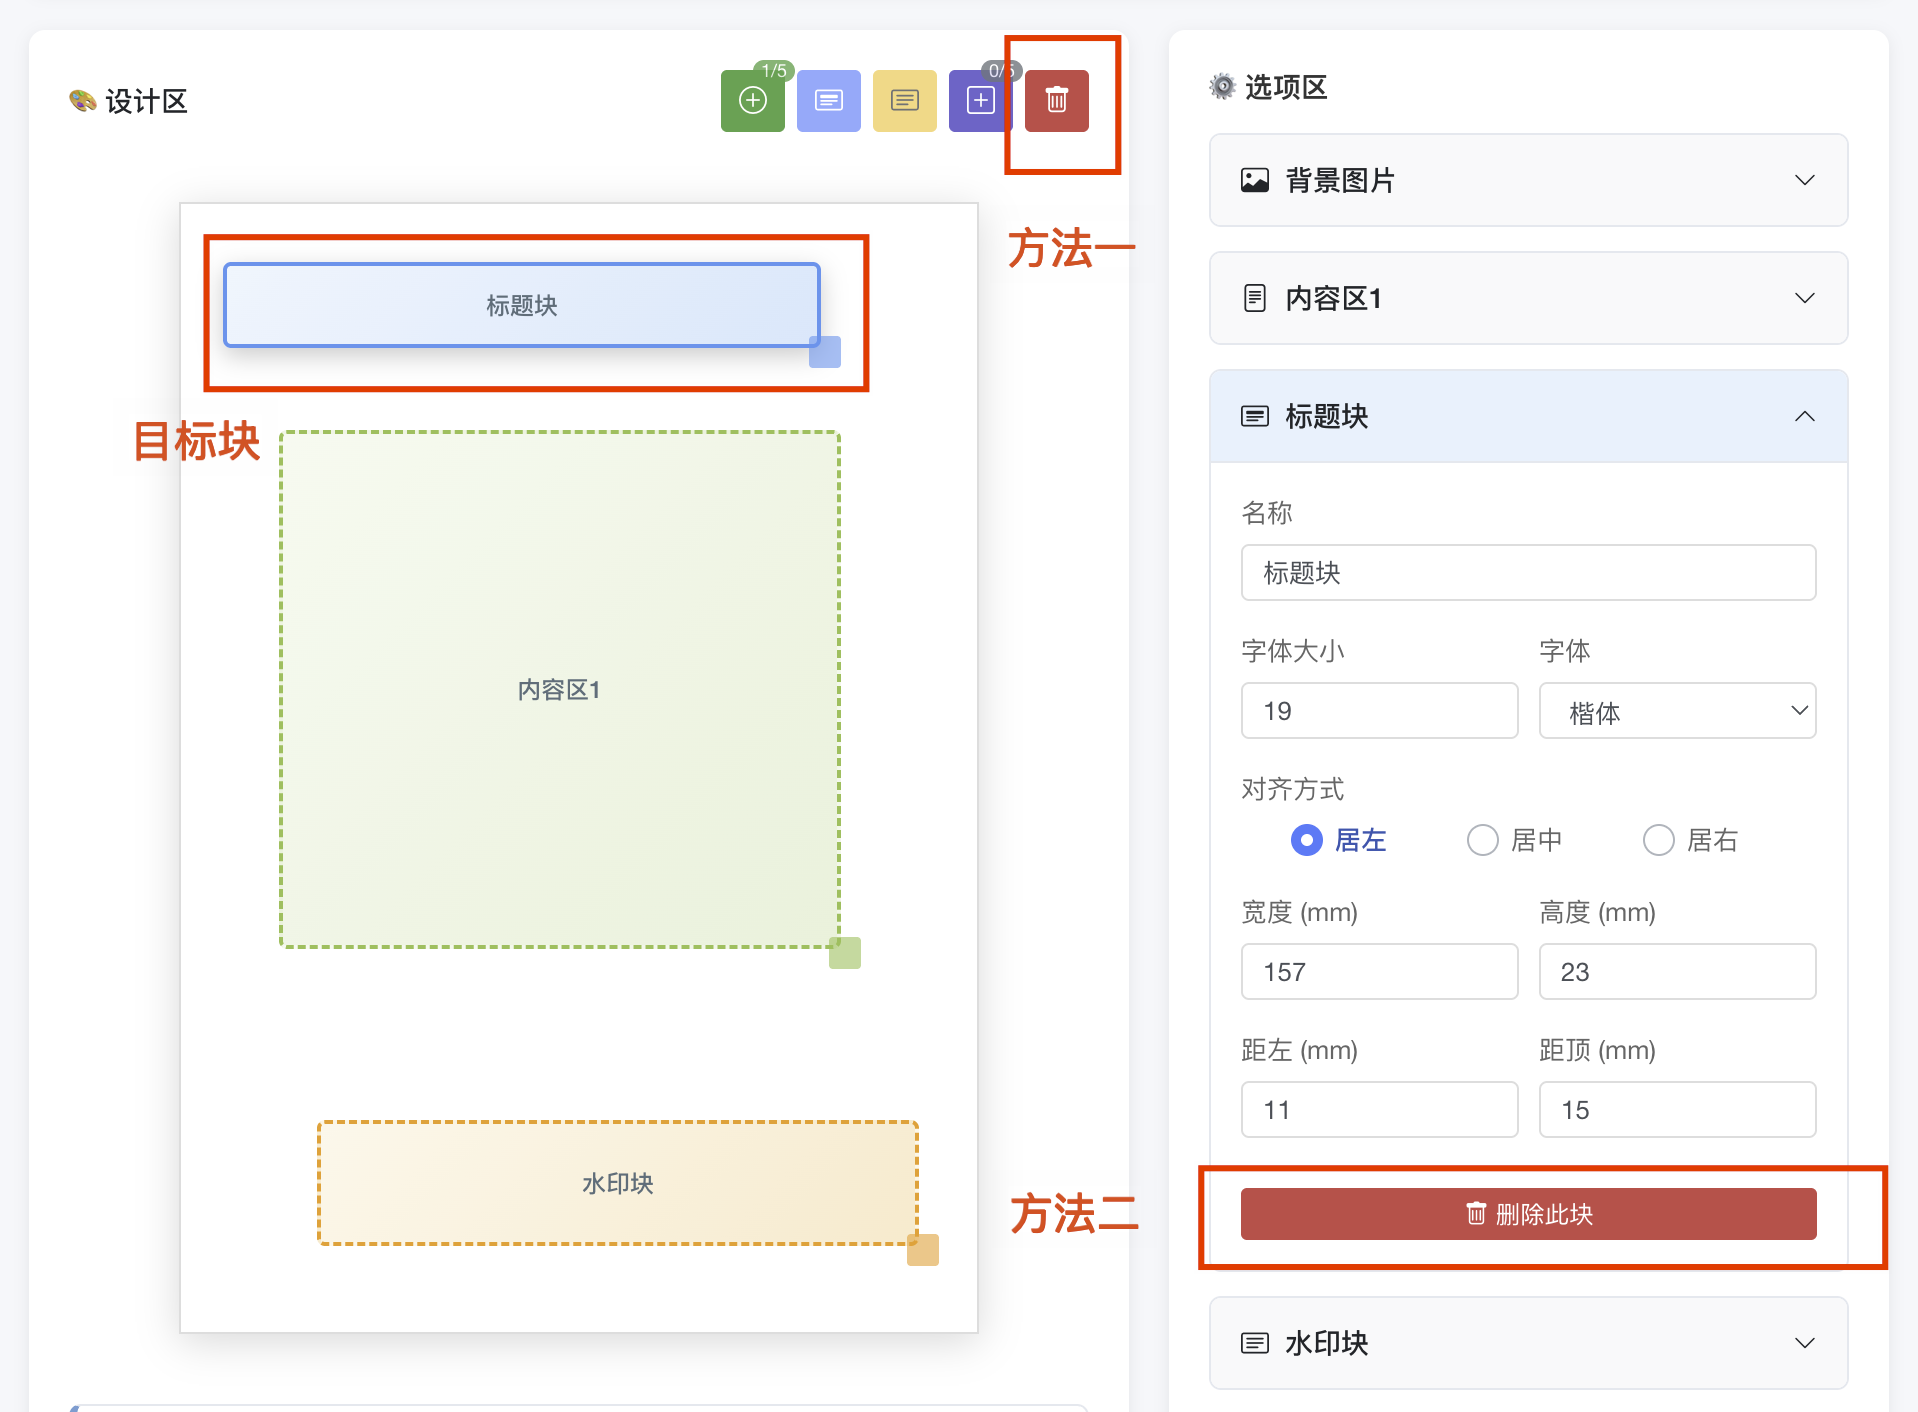Click the 距左 input showing 11

coord(1379,1110)
